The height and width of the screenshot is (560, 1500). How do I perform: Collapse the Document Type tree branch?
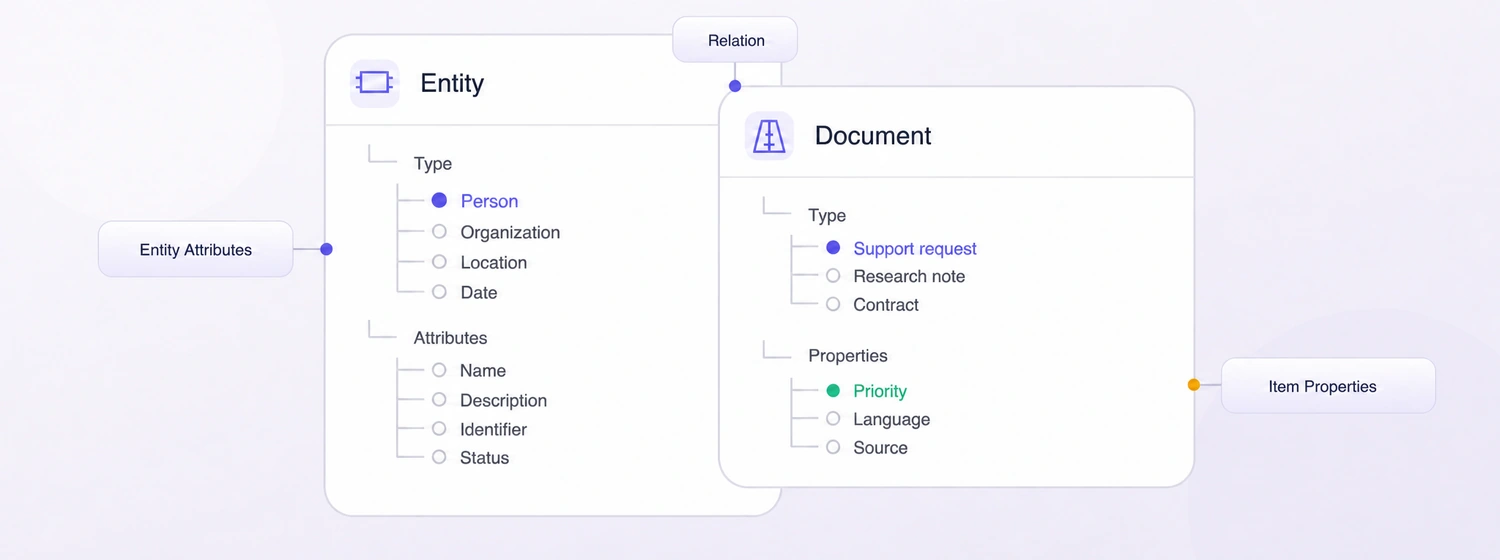pyautogui.click(x=778, y=207)
